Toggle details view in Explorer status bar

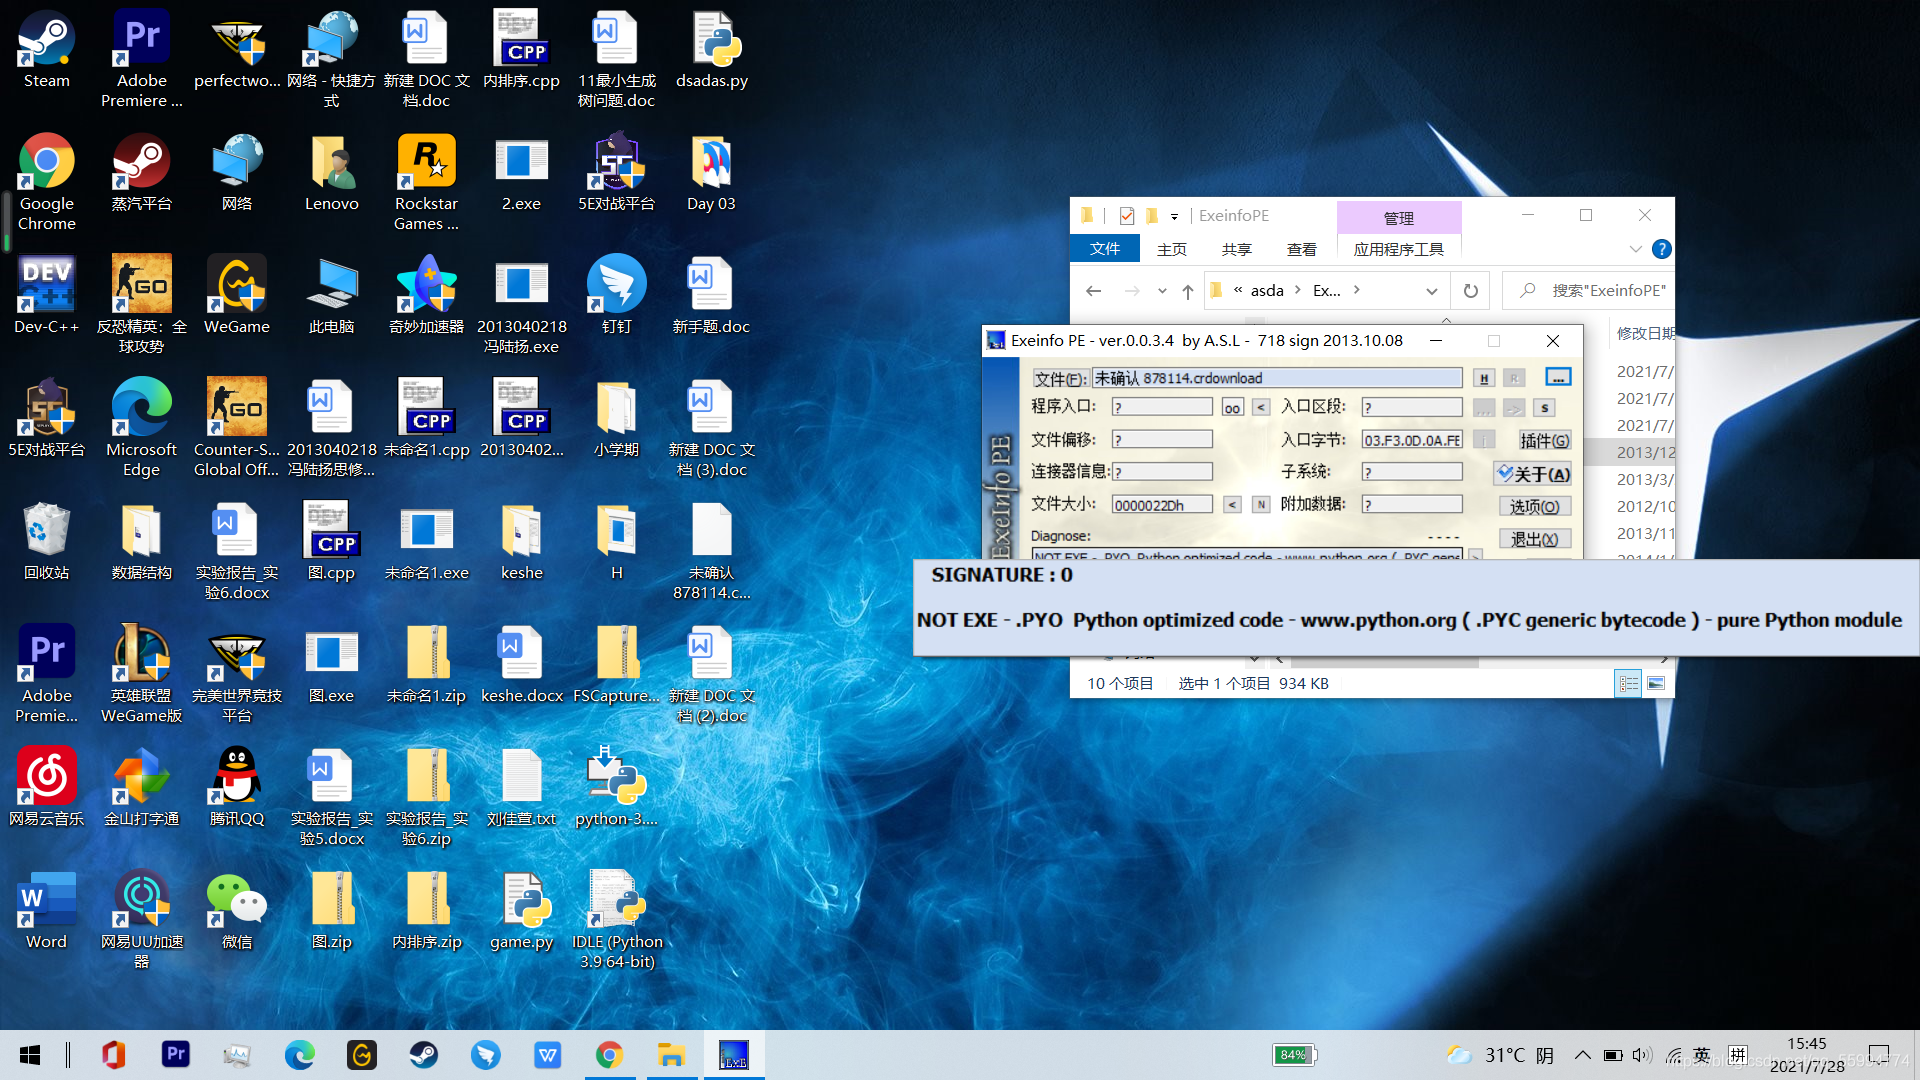click(x=1628, y=684)
